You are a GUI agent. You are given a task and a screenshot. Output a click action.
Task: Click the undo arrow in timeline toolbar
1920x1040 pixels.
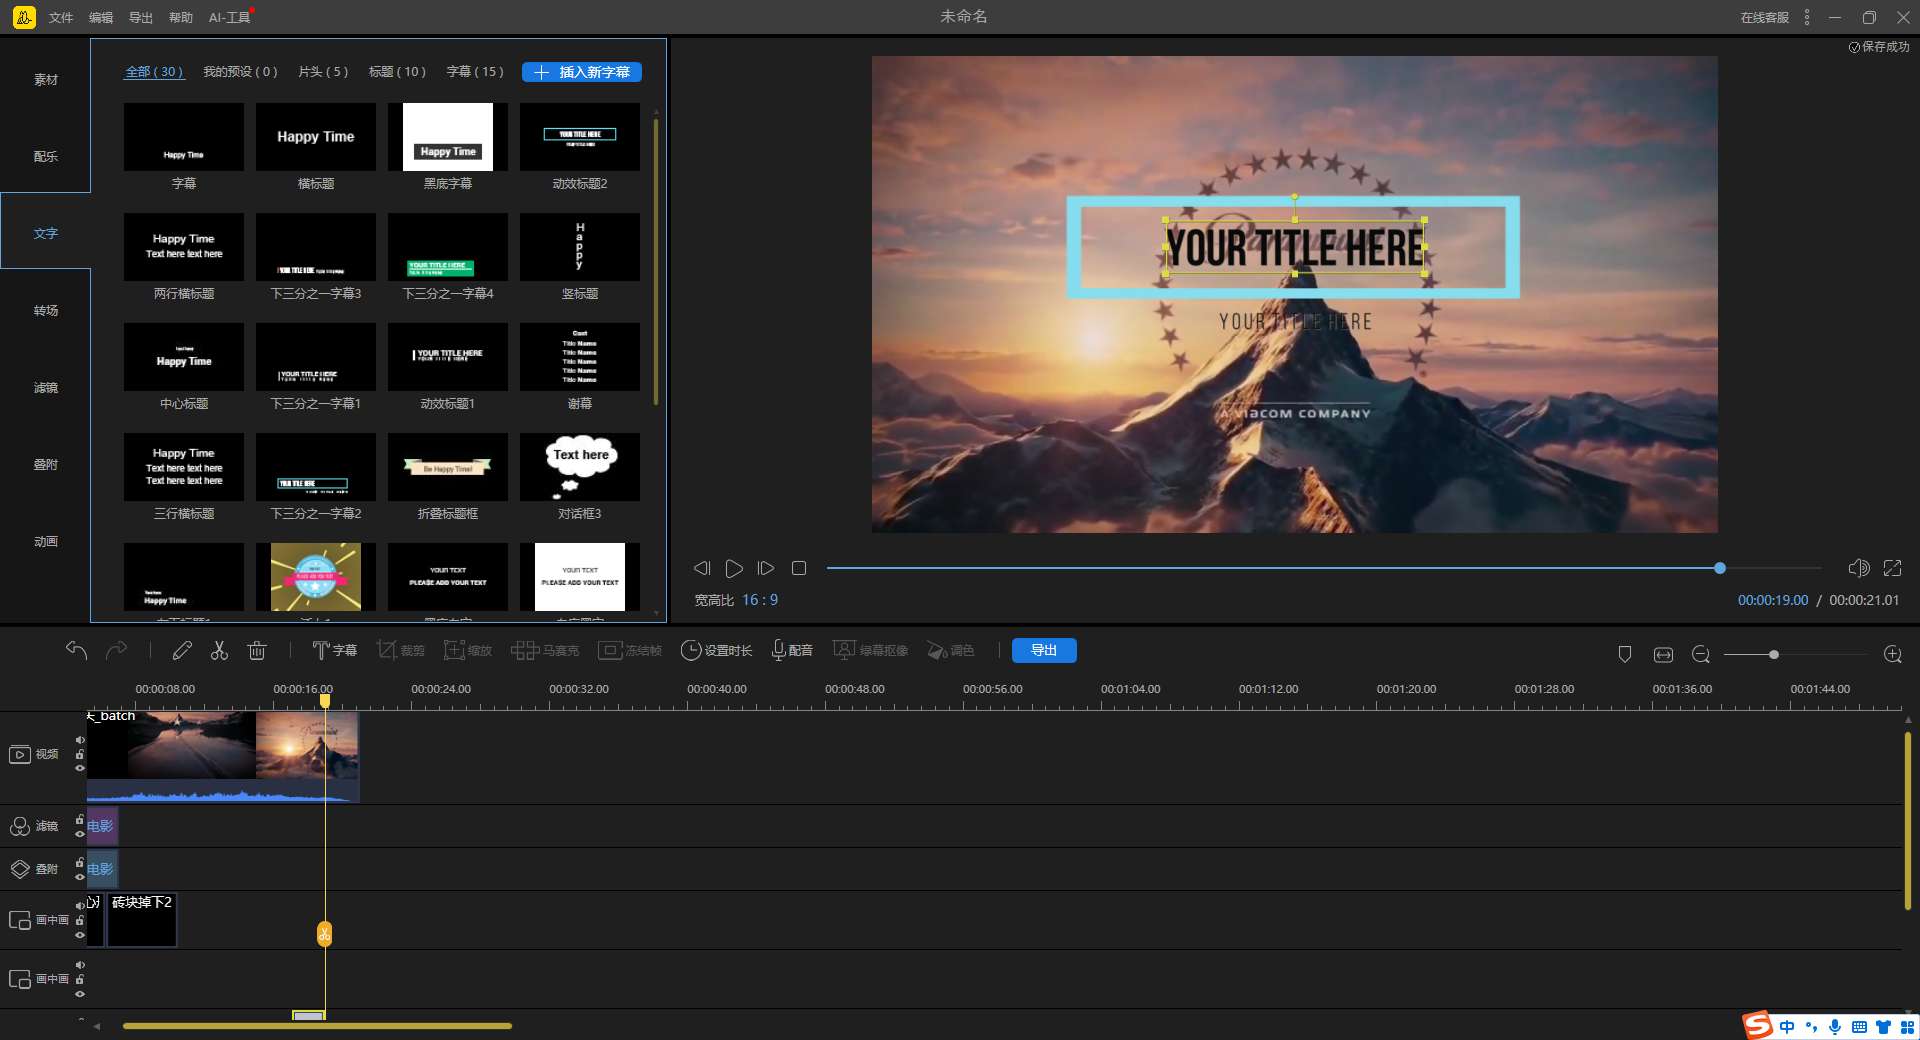coord(76,651)
